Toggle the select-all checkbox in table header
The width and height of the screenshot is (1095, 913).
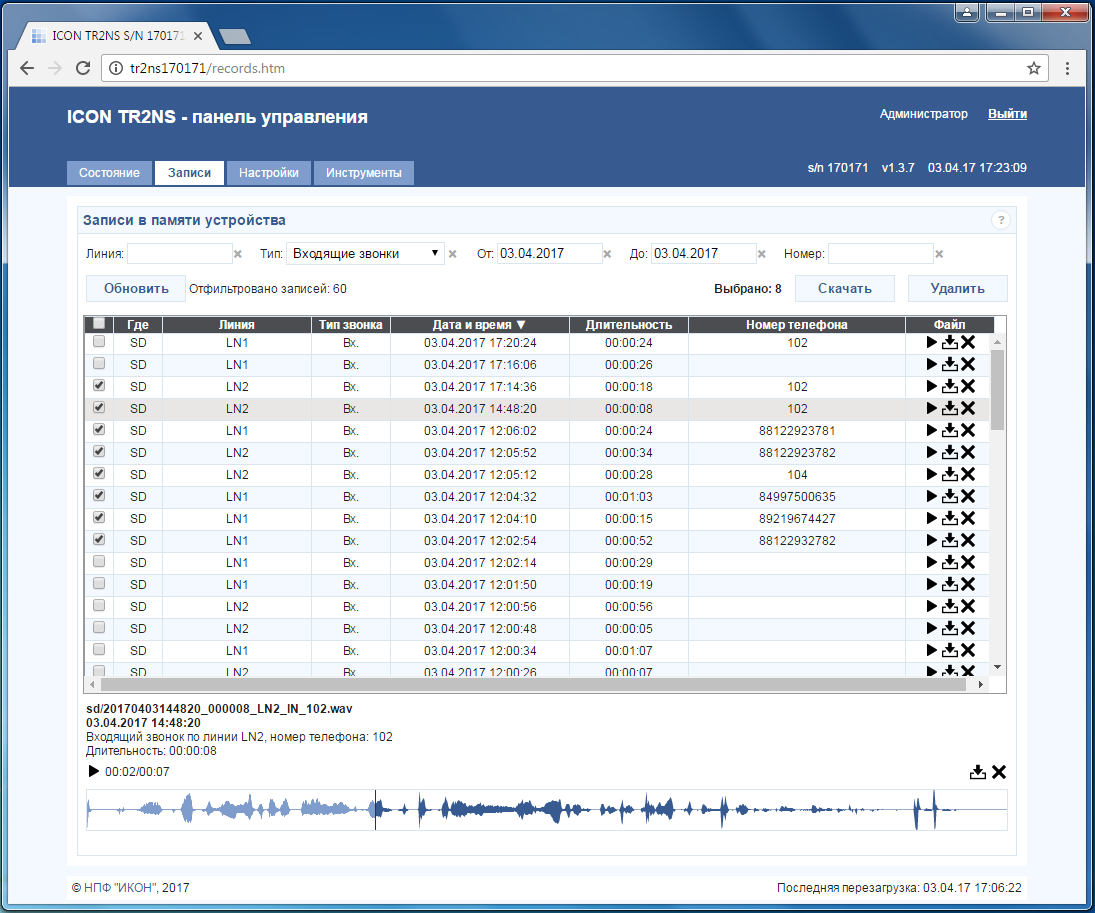[x=99, y=324]
